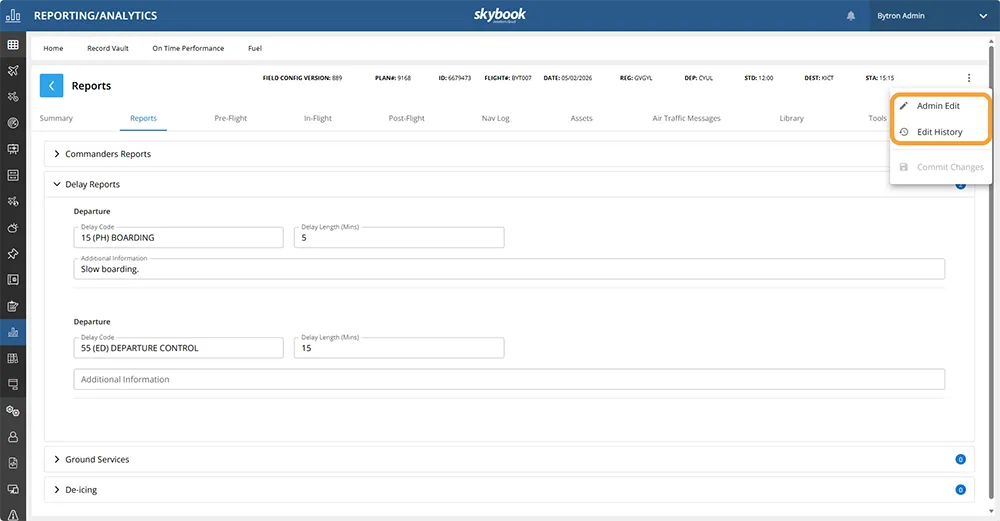Choose Edit History from the menu
This screenshot has height=521, width=1000.
[939, 132]
